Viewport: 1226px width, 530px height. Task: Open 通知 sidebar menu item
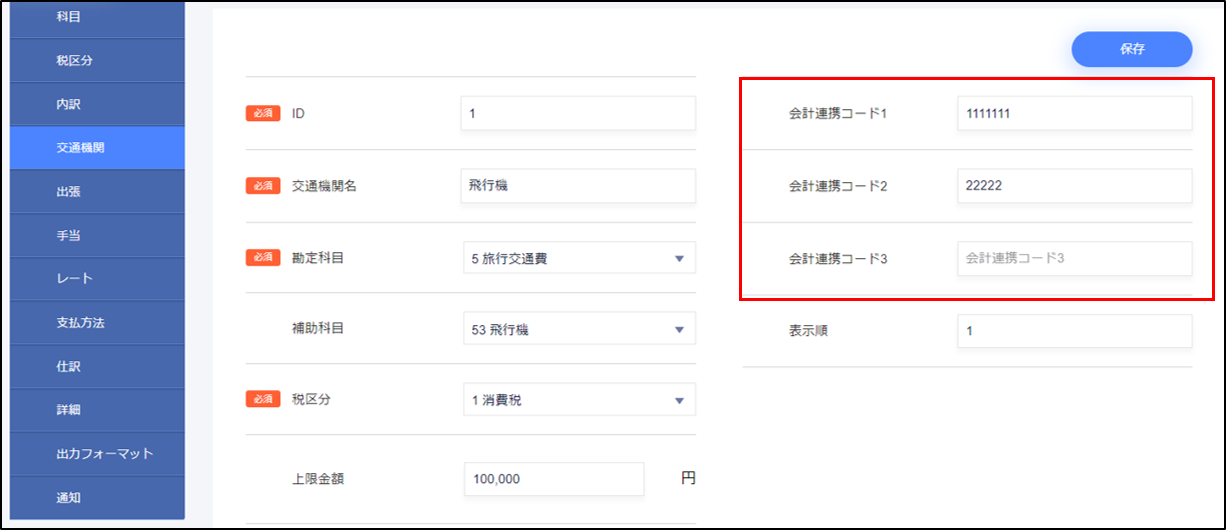click(x=97, y=497)
